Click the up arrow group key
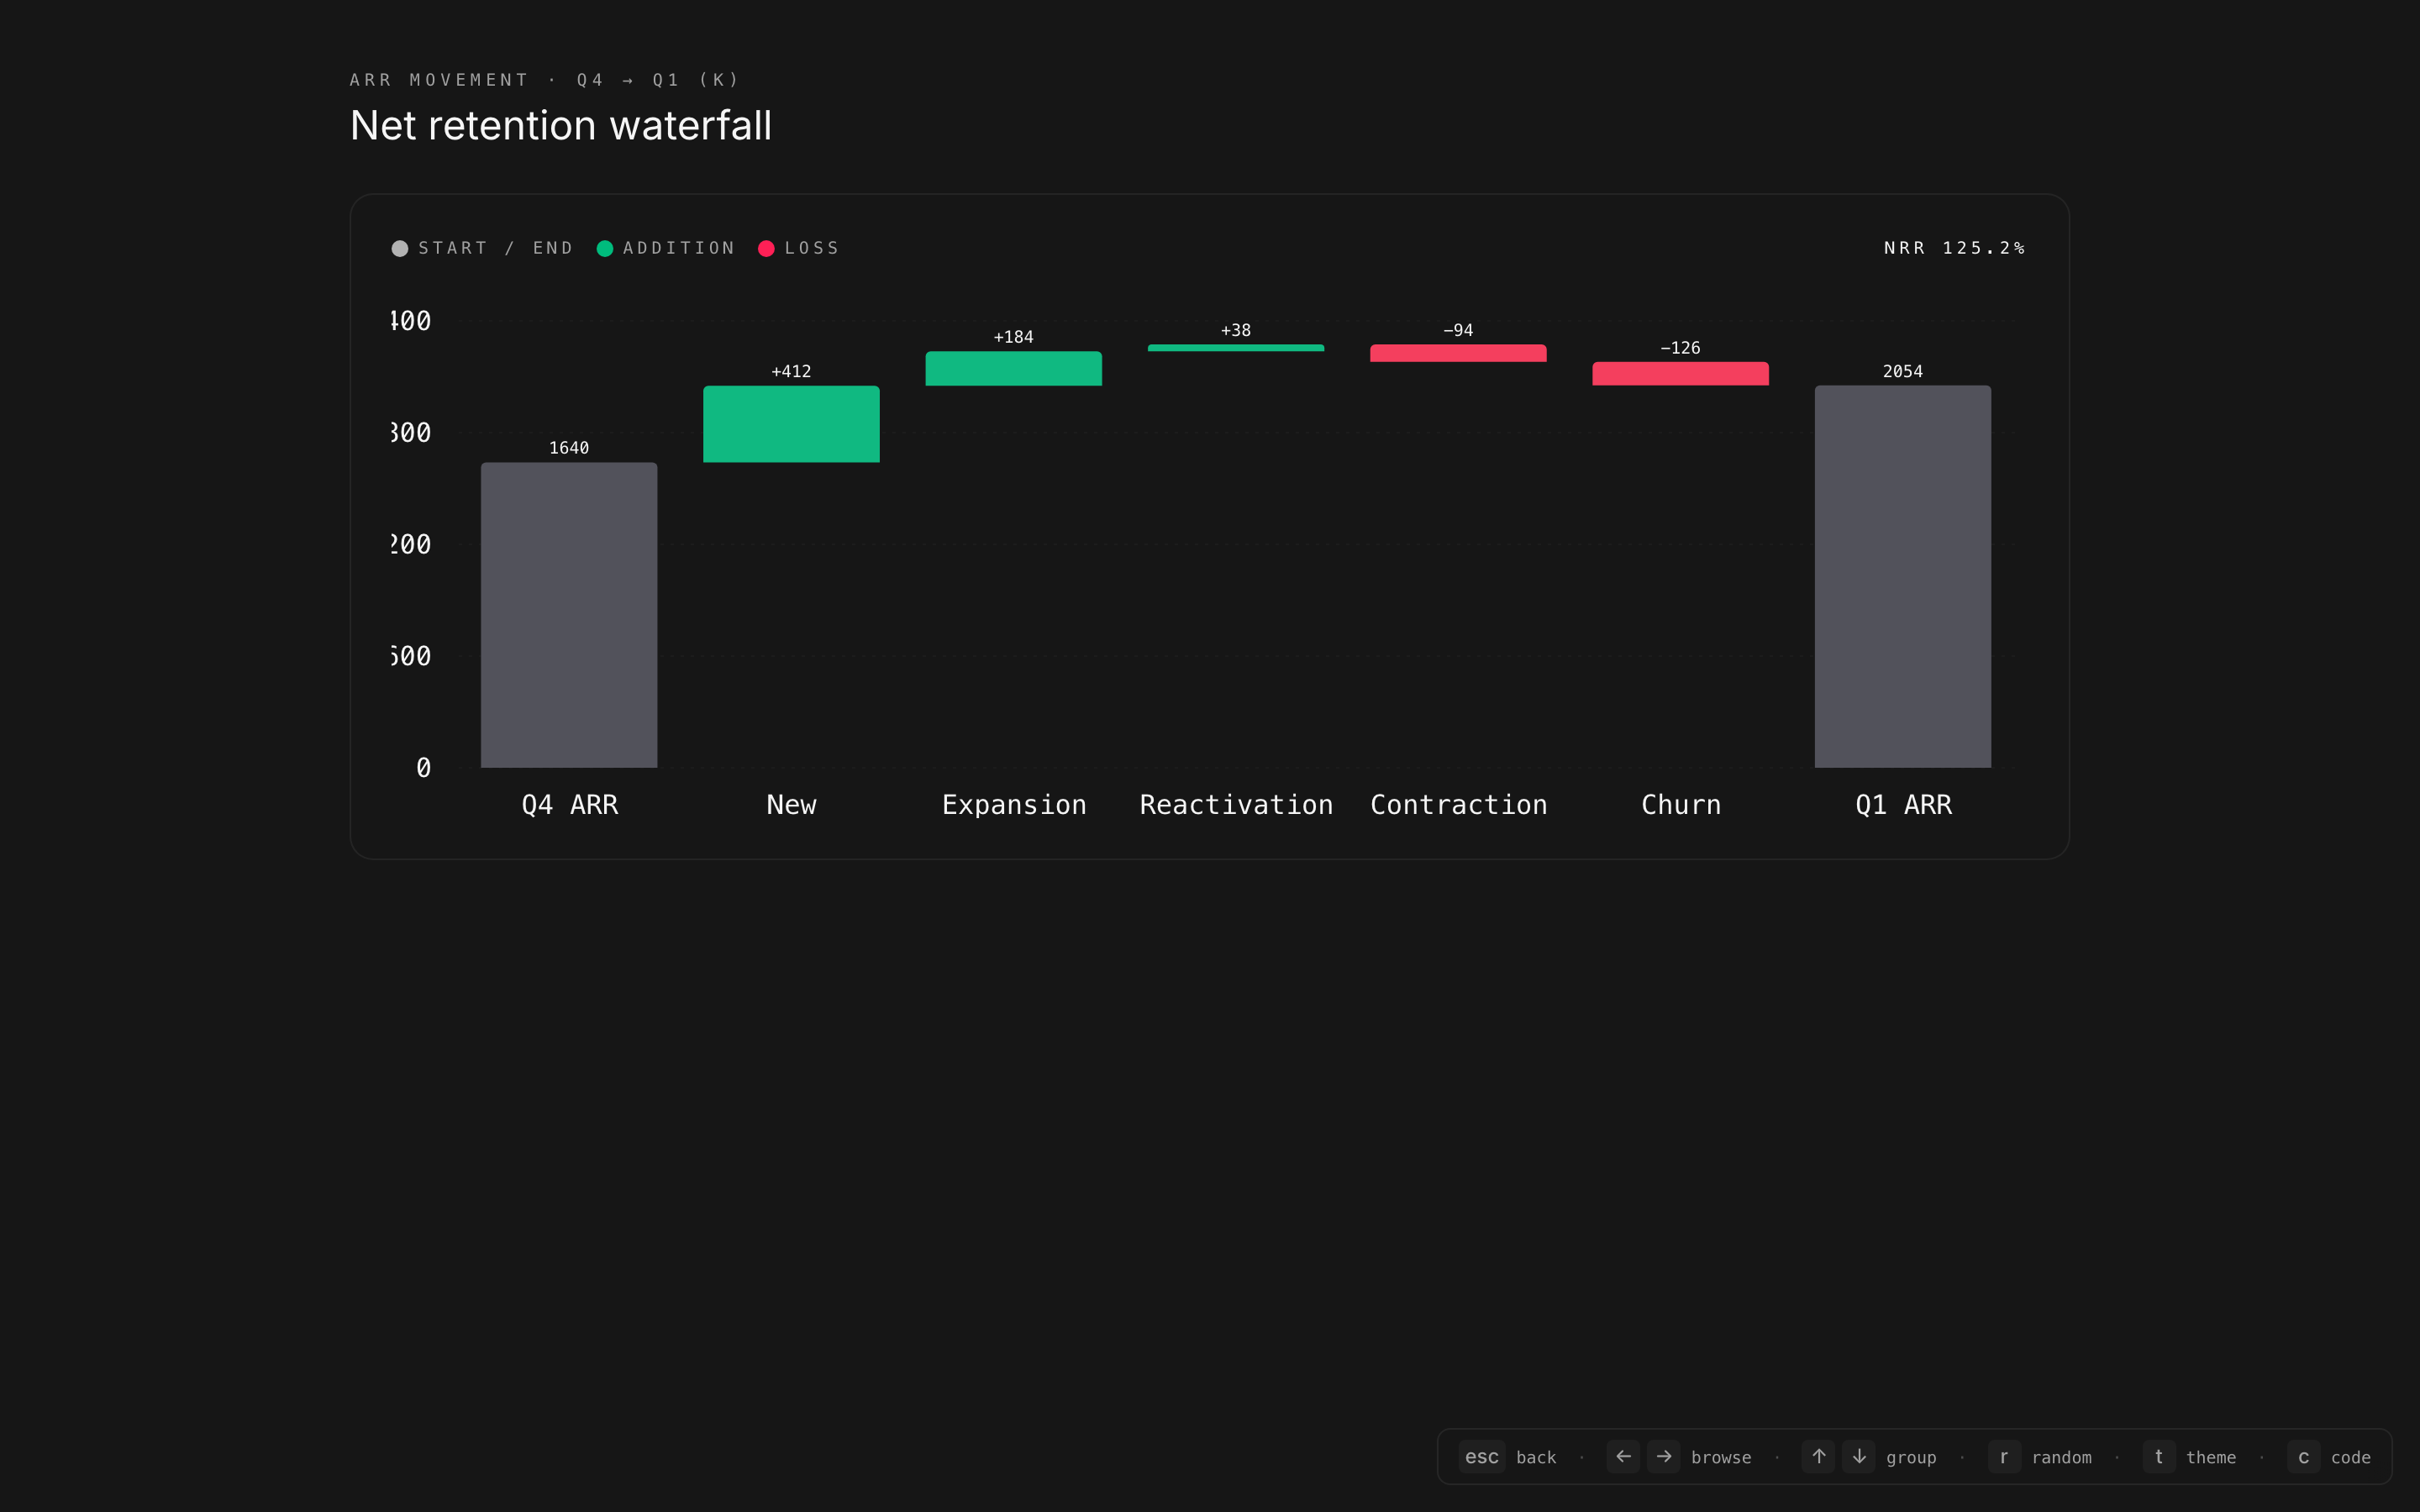This screenshot has width=2420, height=1512. (1818, 1456)
